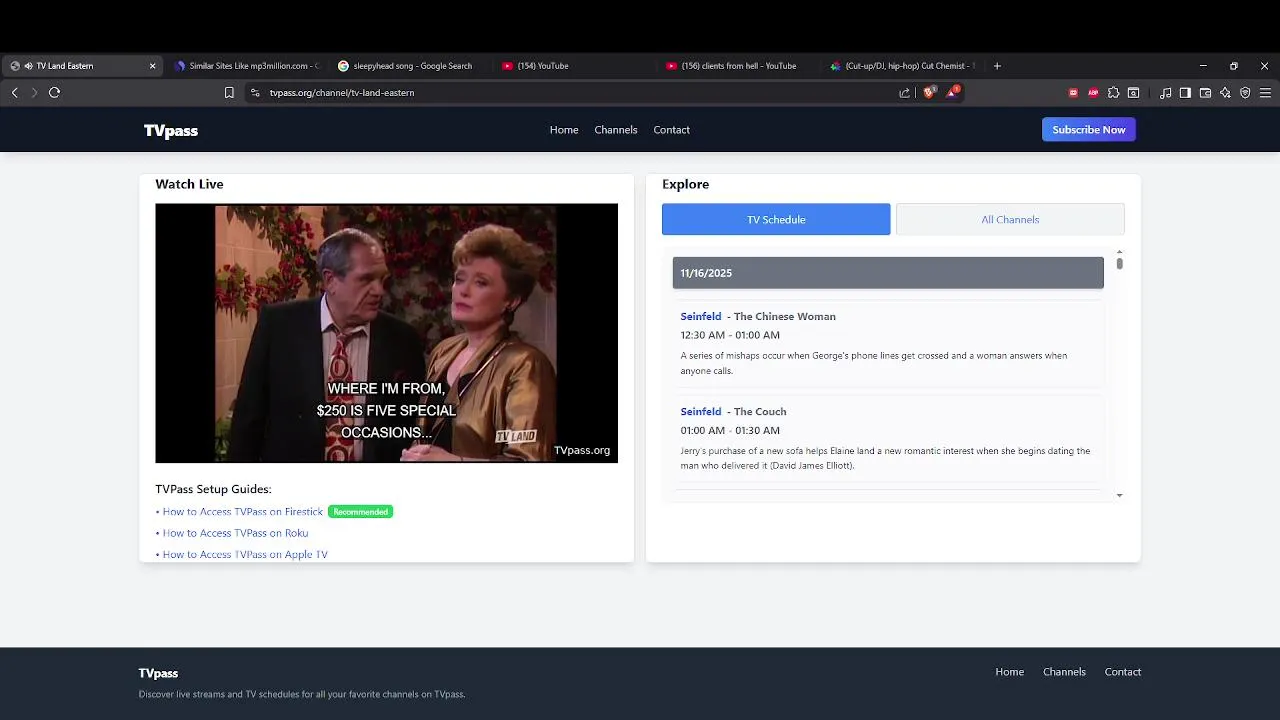Open site settings icon in address bar
1280x720 pixels.
(255, 92)
